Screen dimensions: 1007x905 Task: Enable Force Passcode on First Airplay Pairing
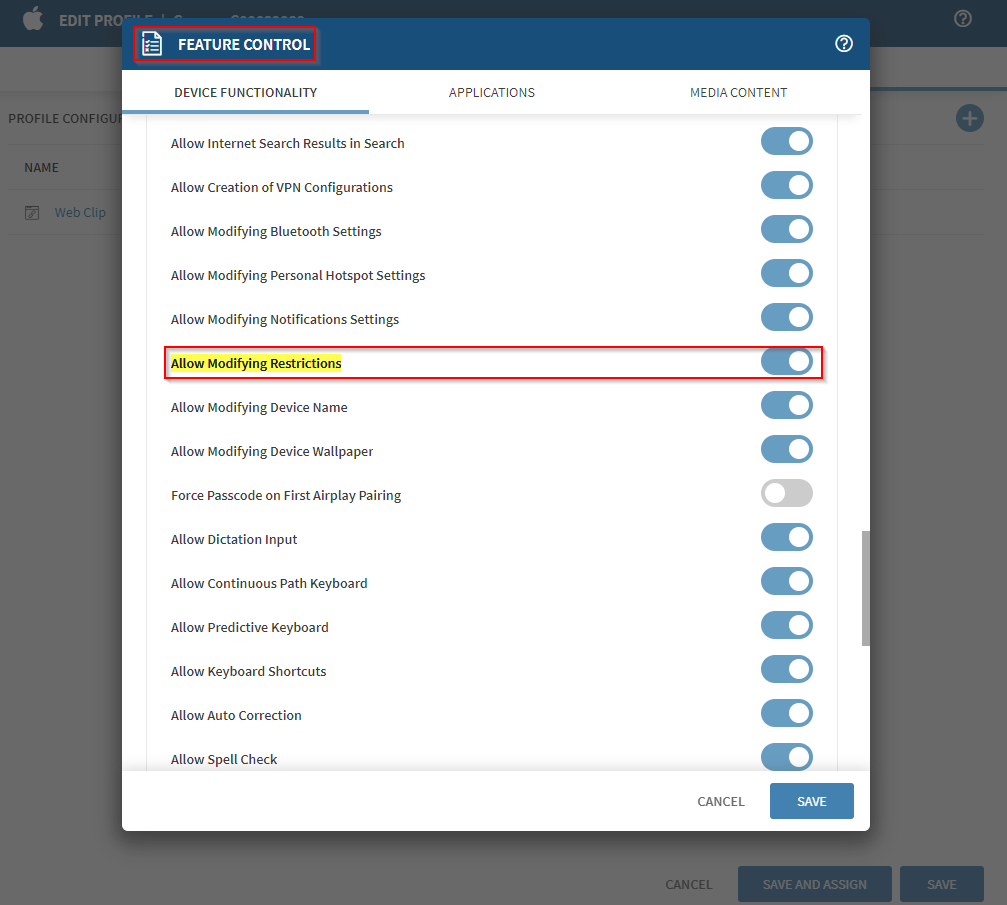tap(786, 494)
